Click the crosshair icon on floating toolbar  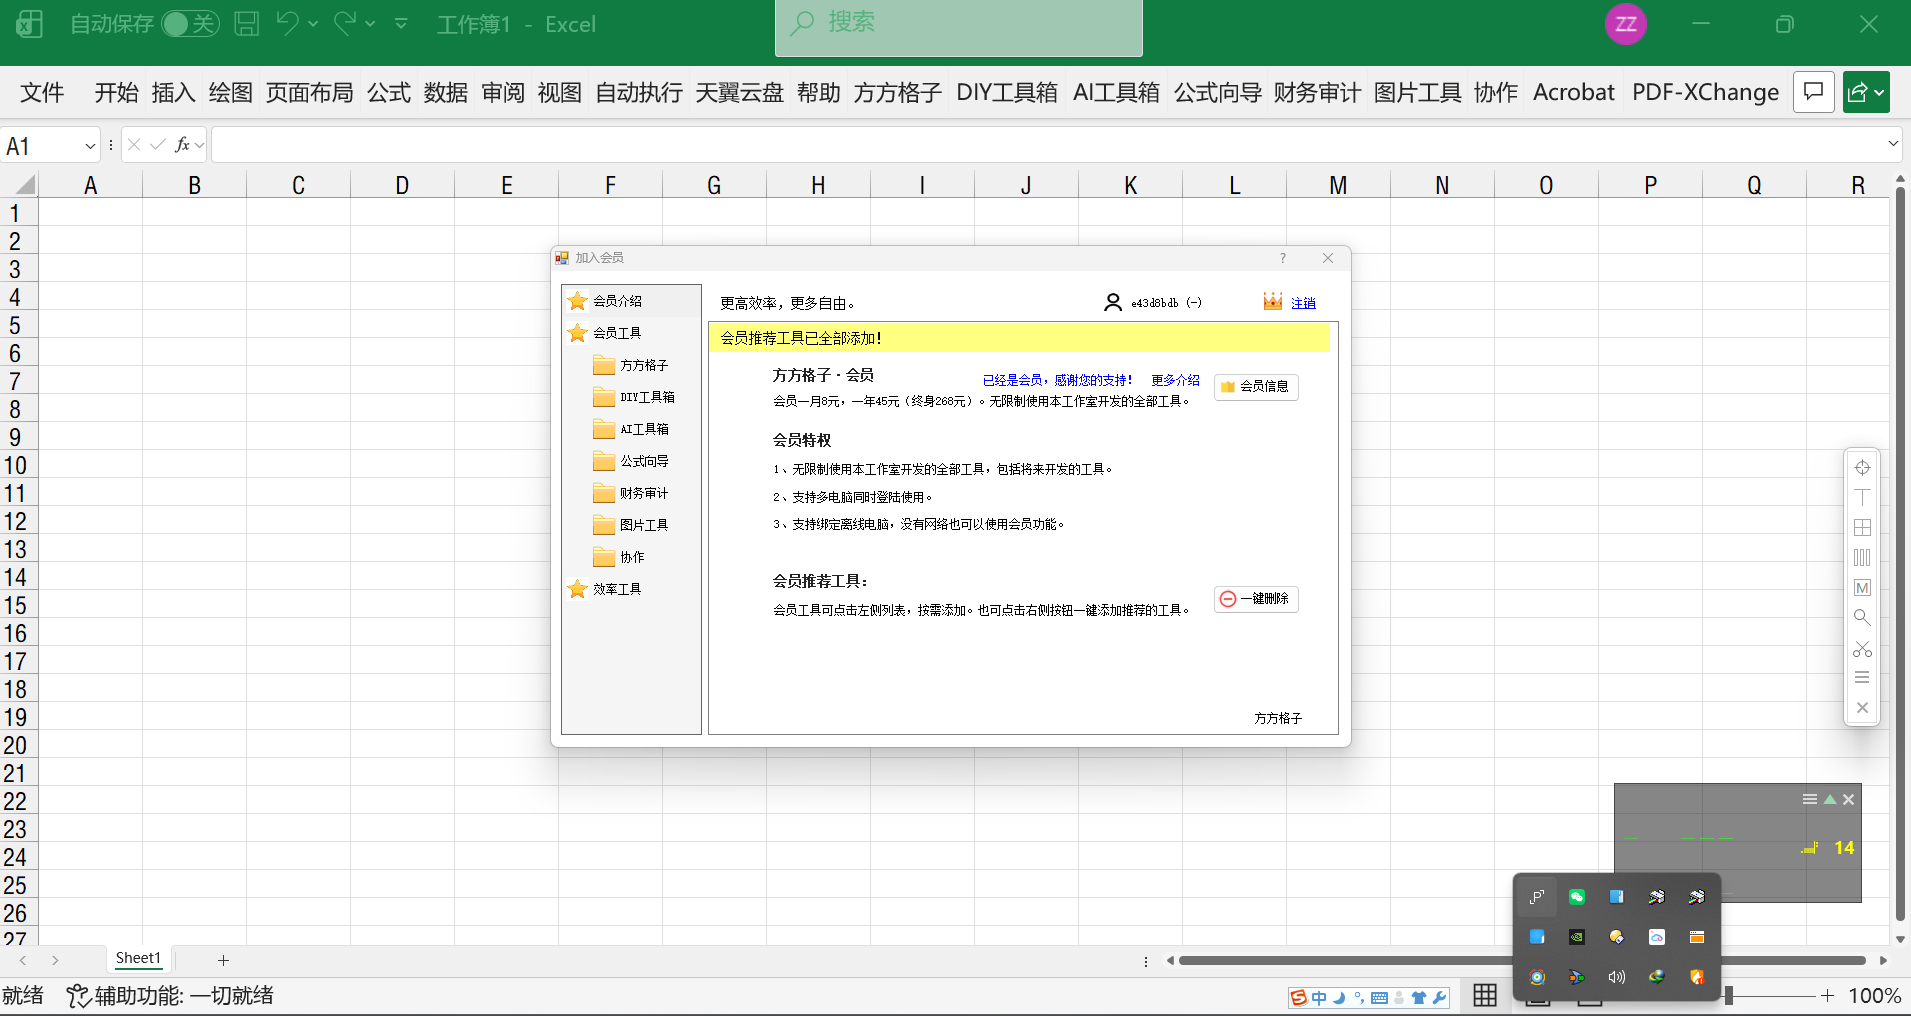(1861, 467)
